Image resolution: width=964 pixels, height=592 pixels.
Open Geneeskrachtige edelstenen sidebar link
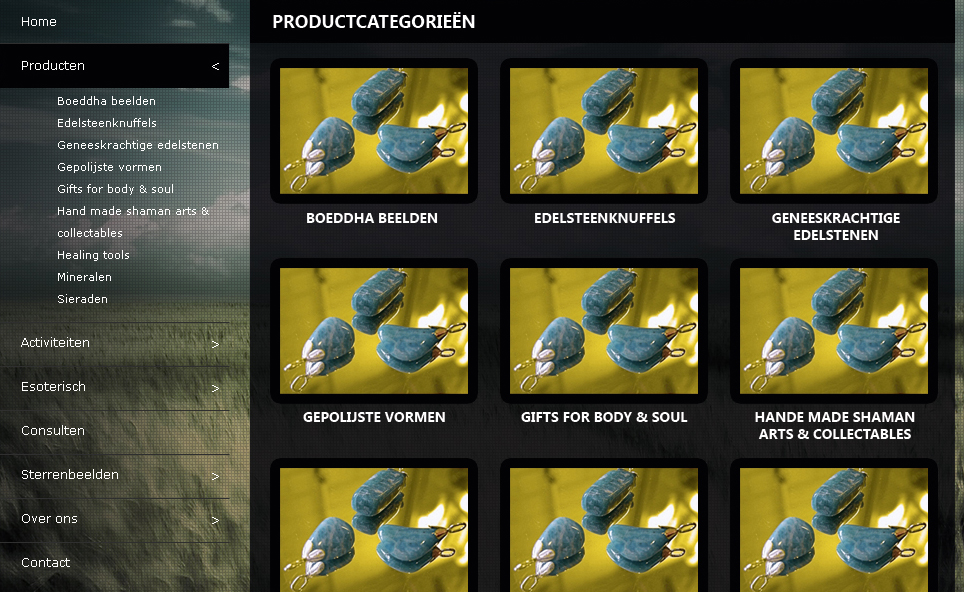pos(138,145)
